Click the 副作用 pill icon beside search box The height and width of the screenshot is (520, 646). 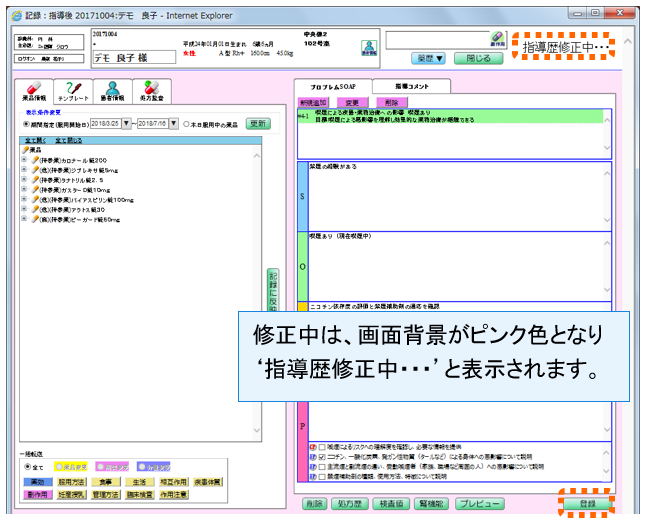tap(497, 39)
